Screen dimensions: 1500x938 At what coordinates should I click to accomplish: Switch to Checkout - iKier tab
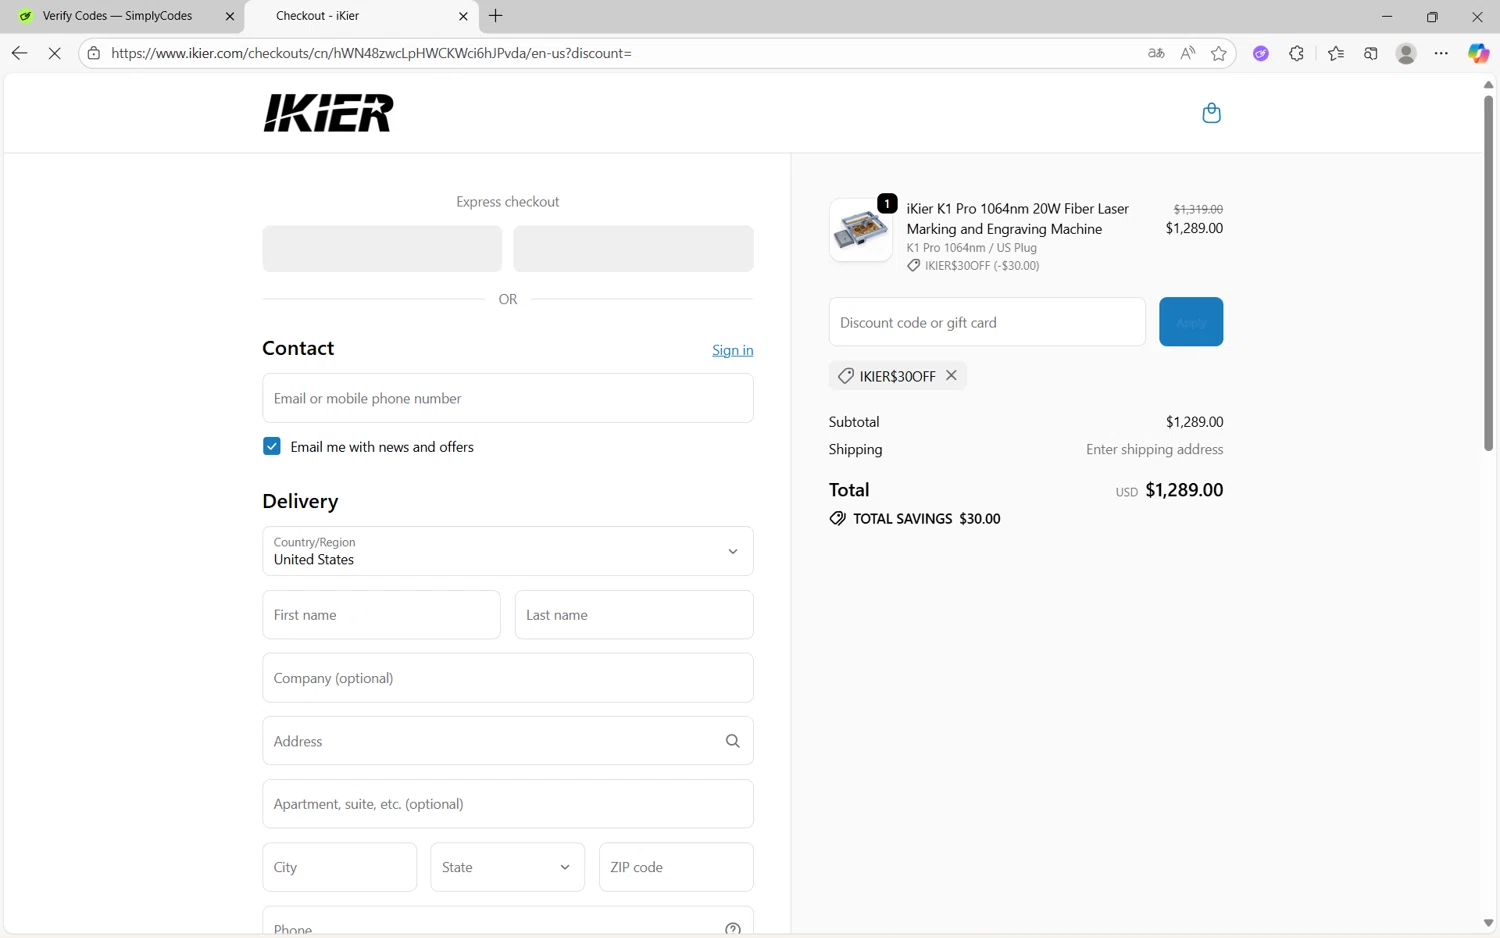(x=361, y=16)
